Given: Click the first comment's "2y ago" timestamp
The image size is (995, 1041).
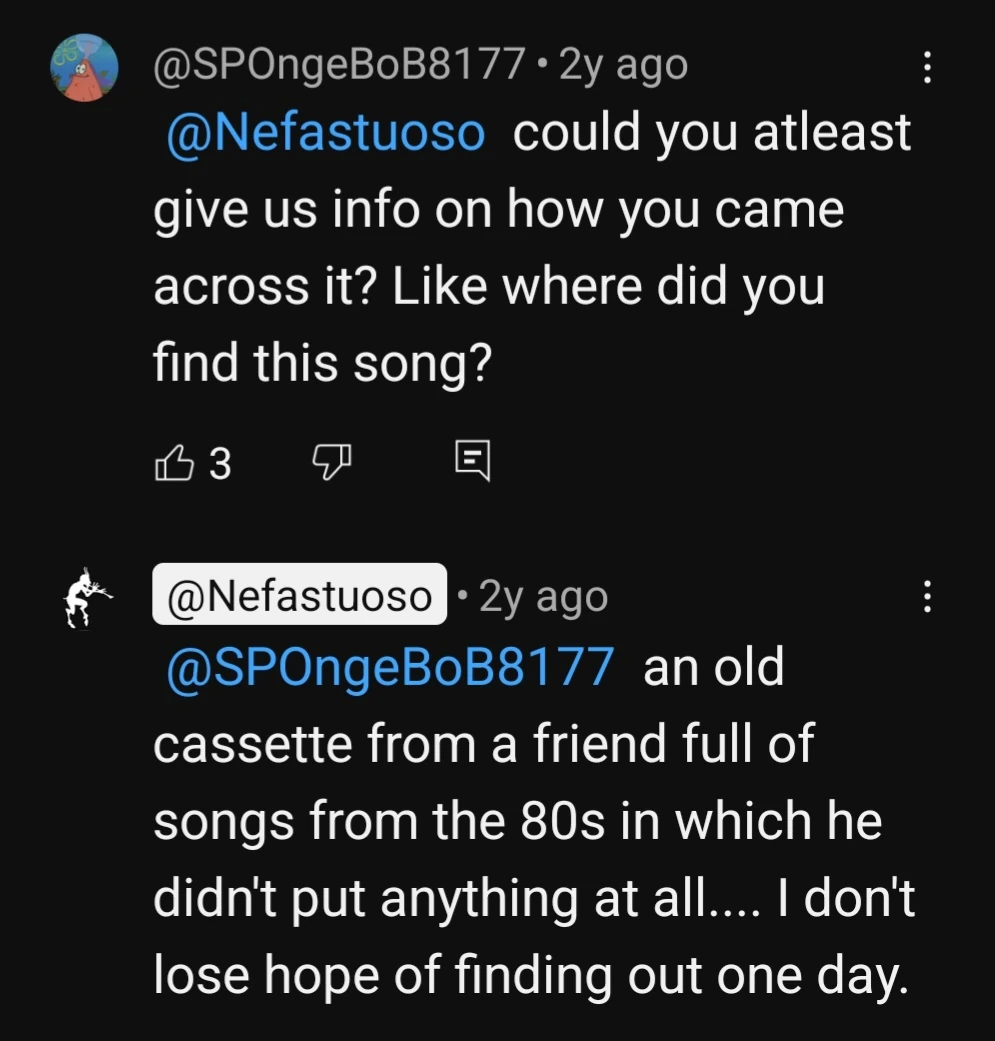Looking at the screenshot, I should [623, 66].
